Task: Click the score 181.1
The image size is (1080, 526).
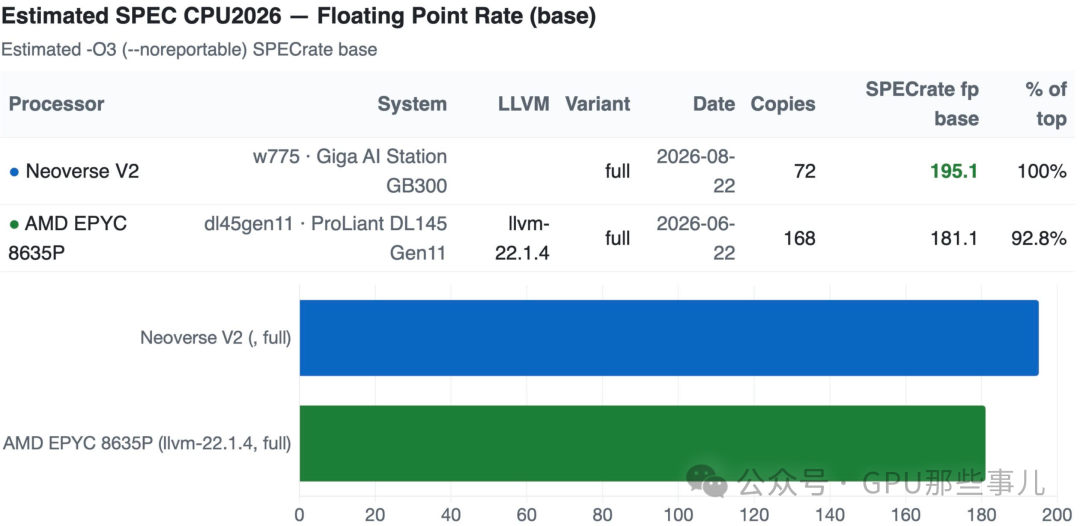Action: click(x=955, y=238)
